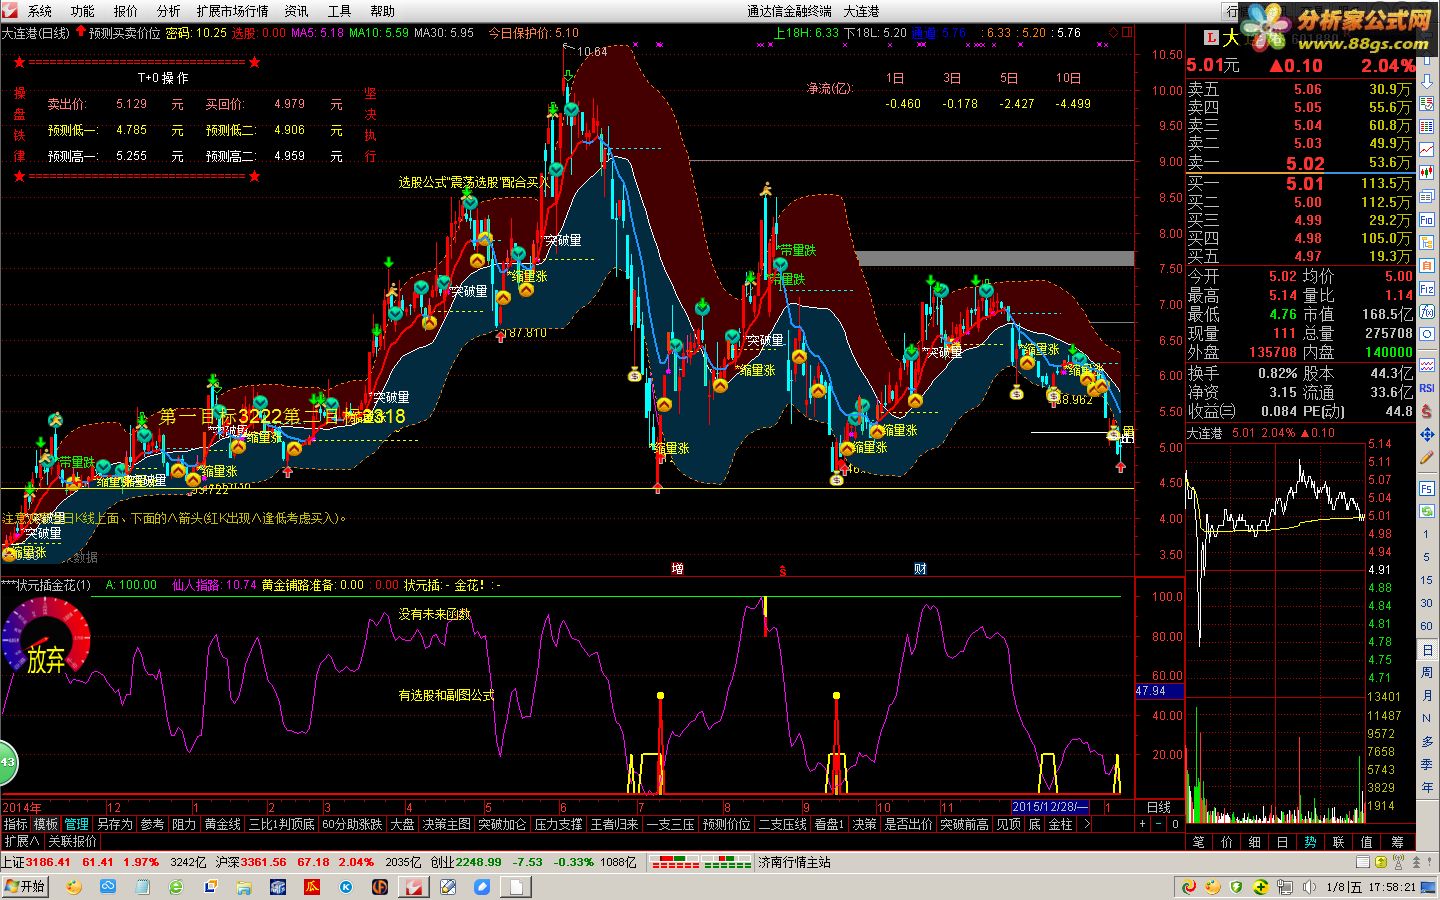
Task: Open the sector tree icon in right toolbar
Action: point(1427,242)
